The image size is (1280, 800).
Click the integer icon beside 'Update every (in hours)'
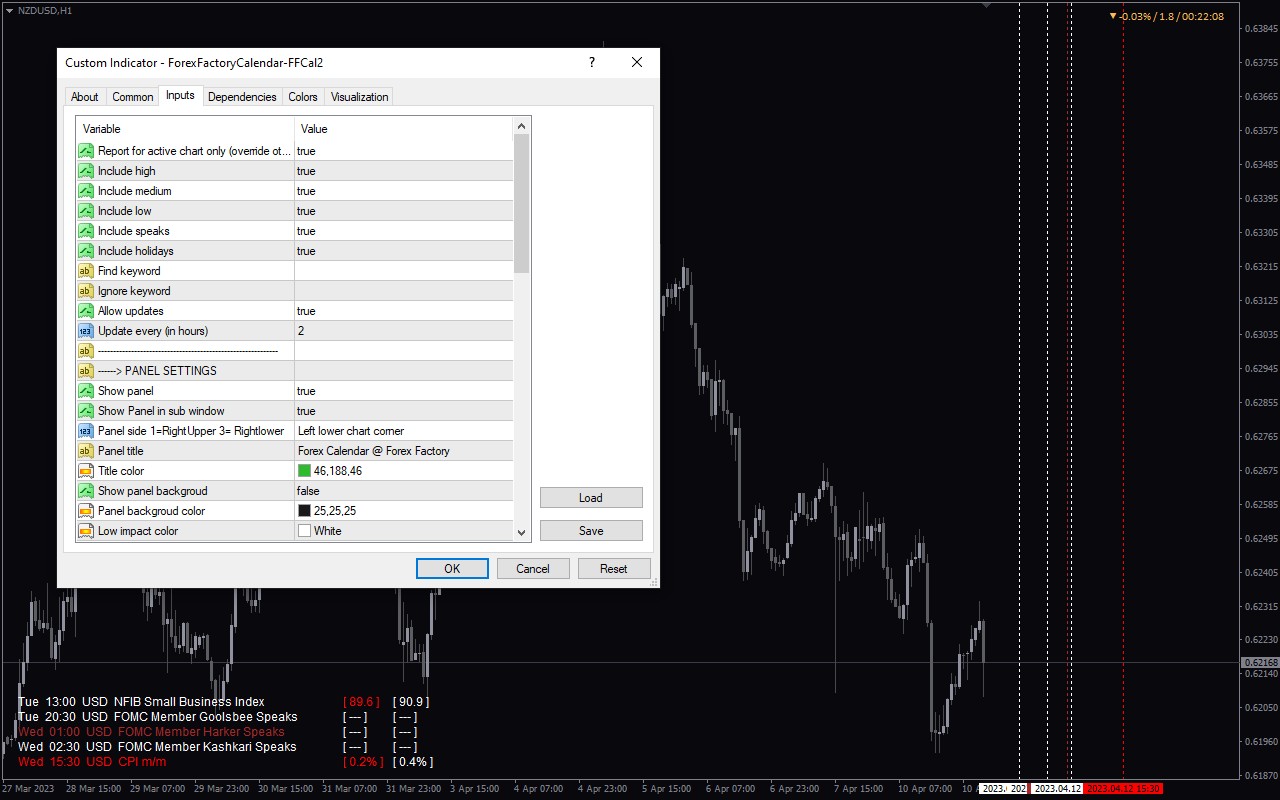(86, 331)
